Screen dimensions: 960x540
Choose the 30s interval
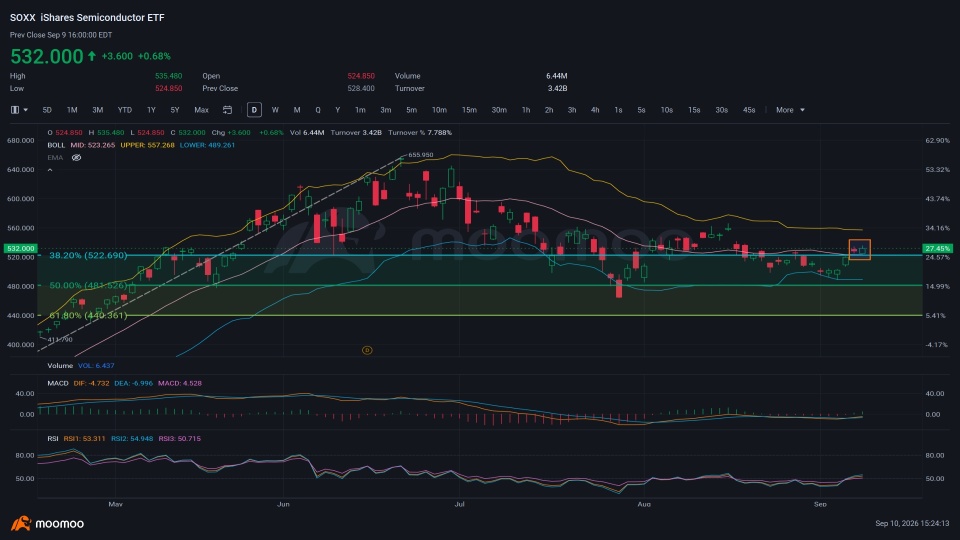click(722, 110)
